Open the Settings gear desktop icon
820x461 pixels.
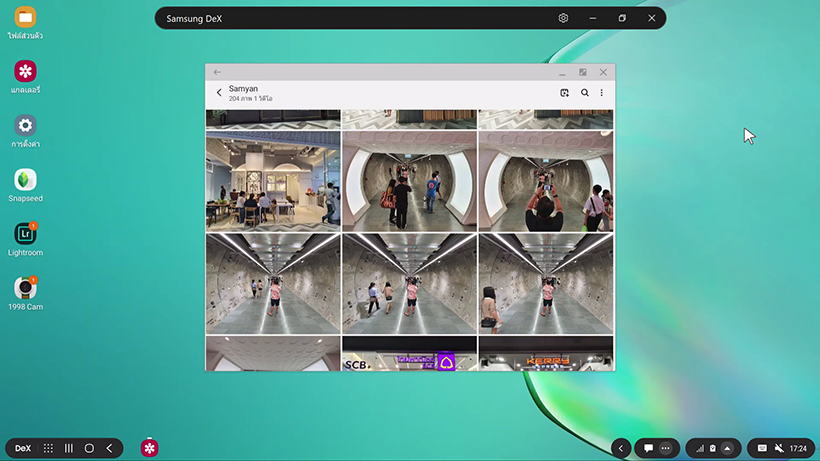(25, 125)
